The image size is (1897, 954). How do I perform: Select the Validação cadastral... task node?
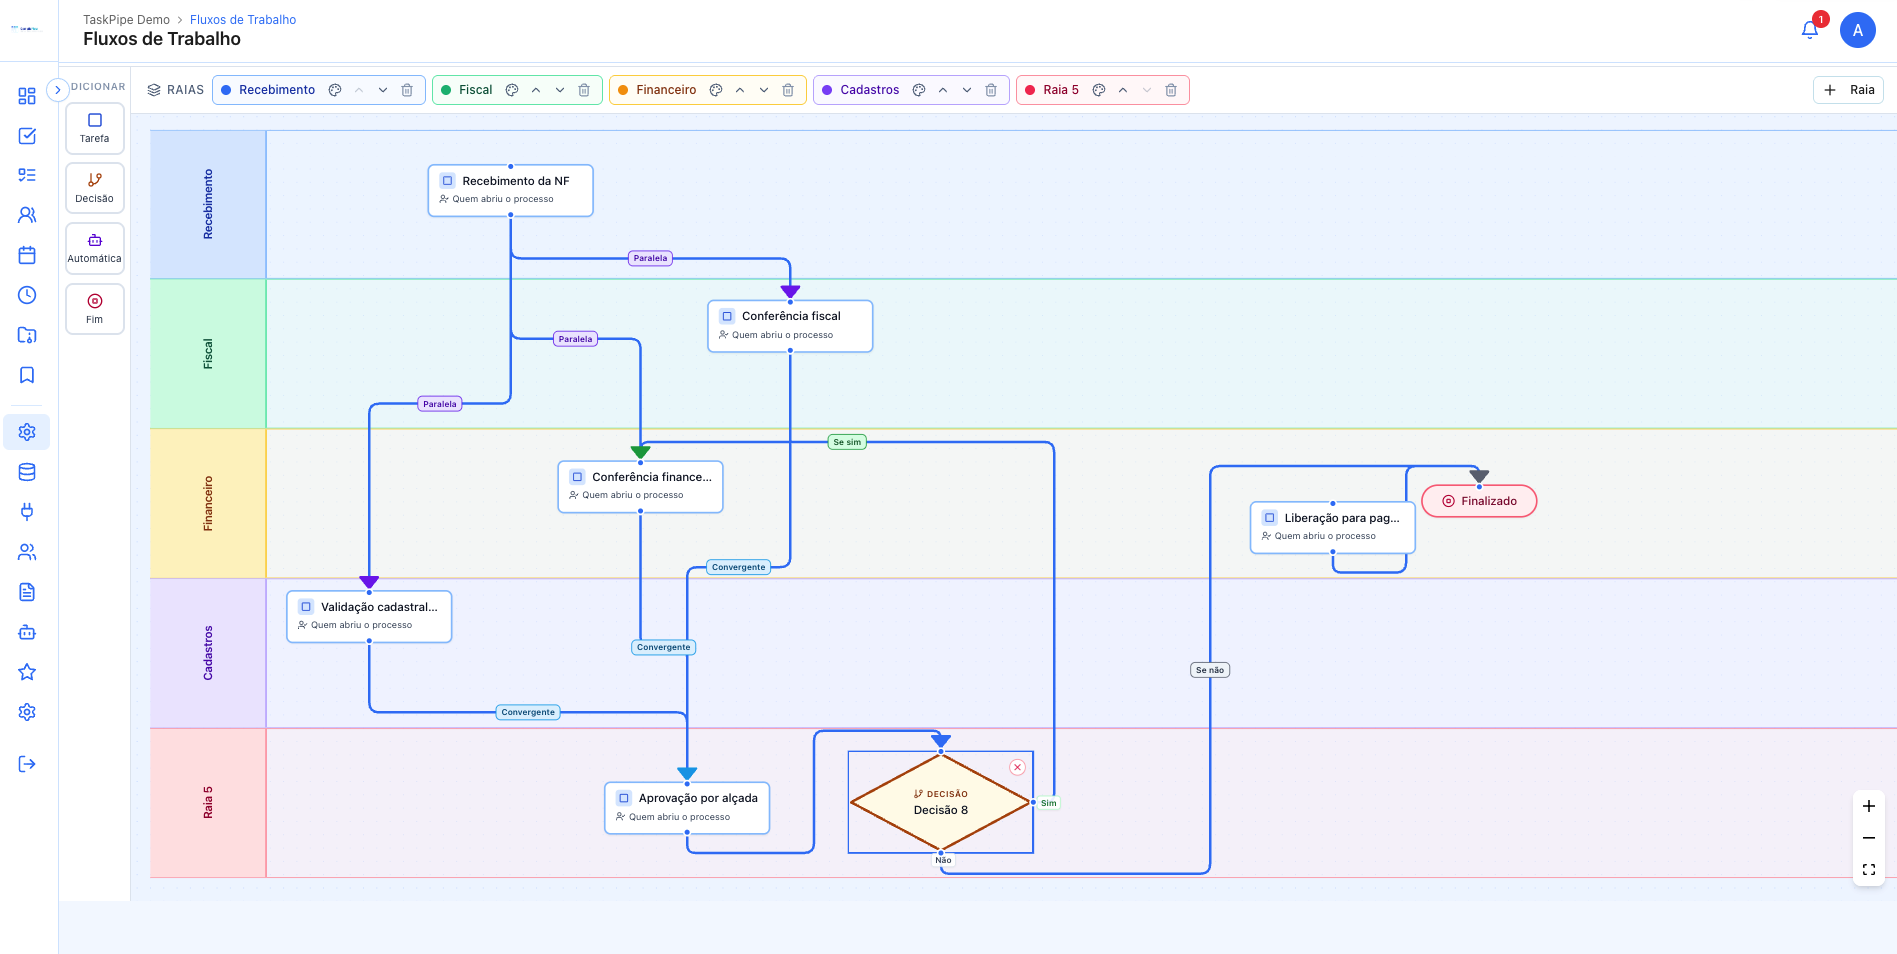[x=369, y=616]
